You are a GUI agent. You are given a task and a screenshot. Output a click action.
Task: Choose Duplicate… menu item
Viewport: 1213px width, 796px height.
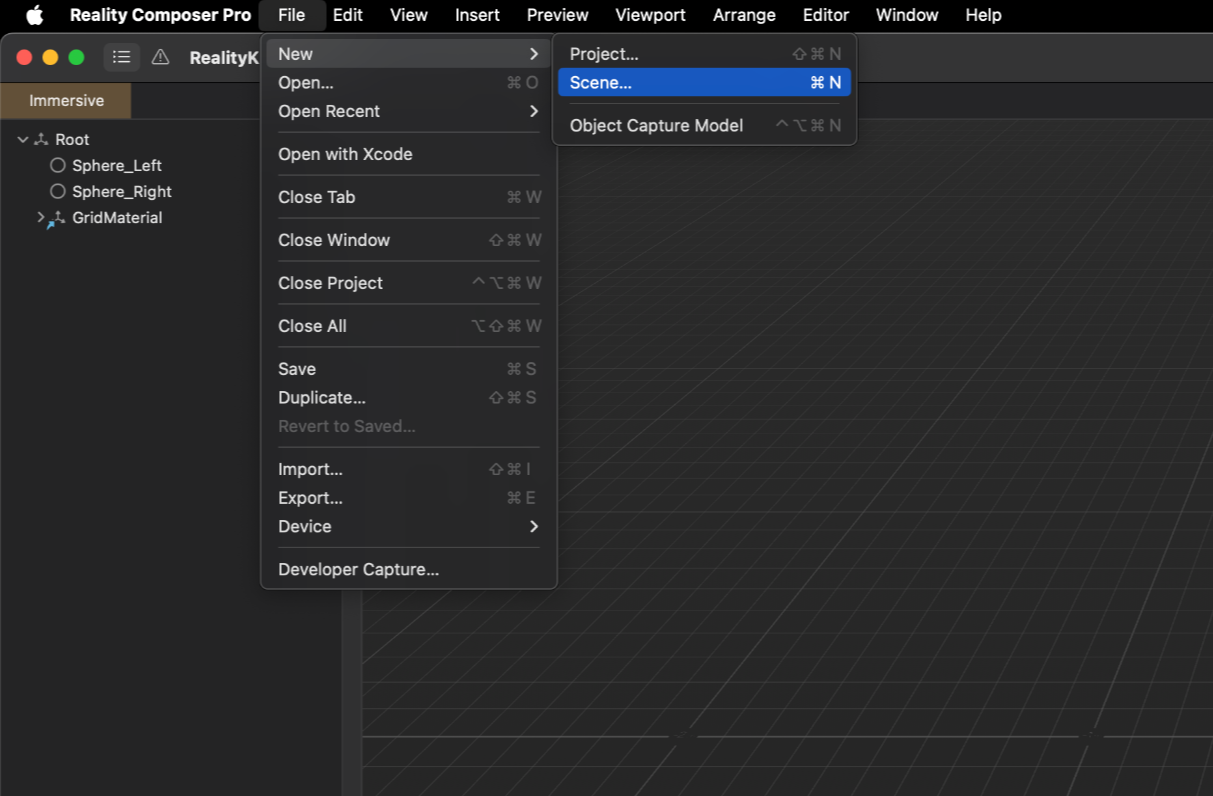tap(409, 398)
